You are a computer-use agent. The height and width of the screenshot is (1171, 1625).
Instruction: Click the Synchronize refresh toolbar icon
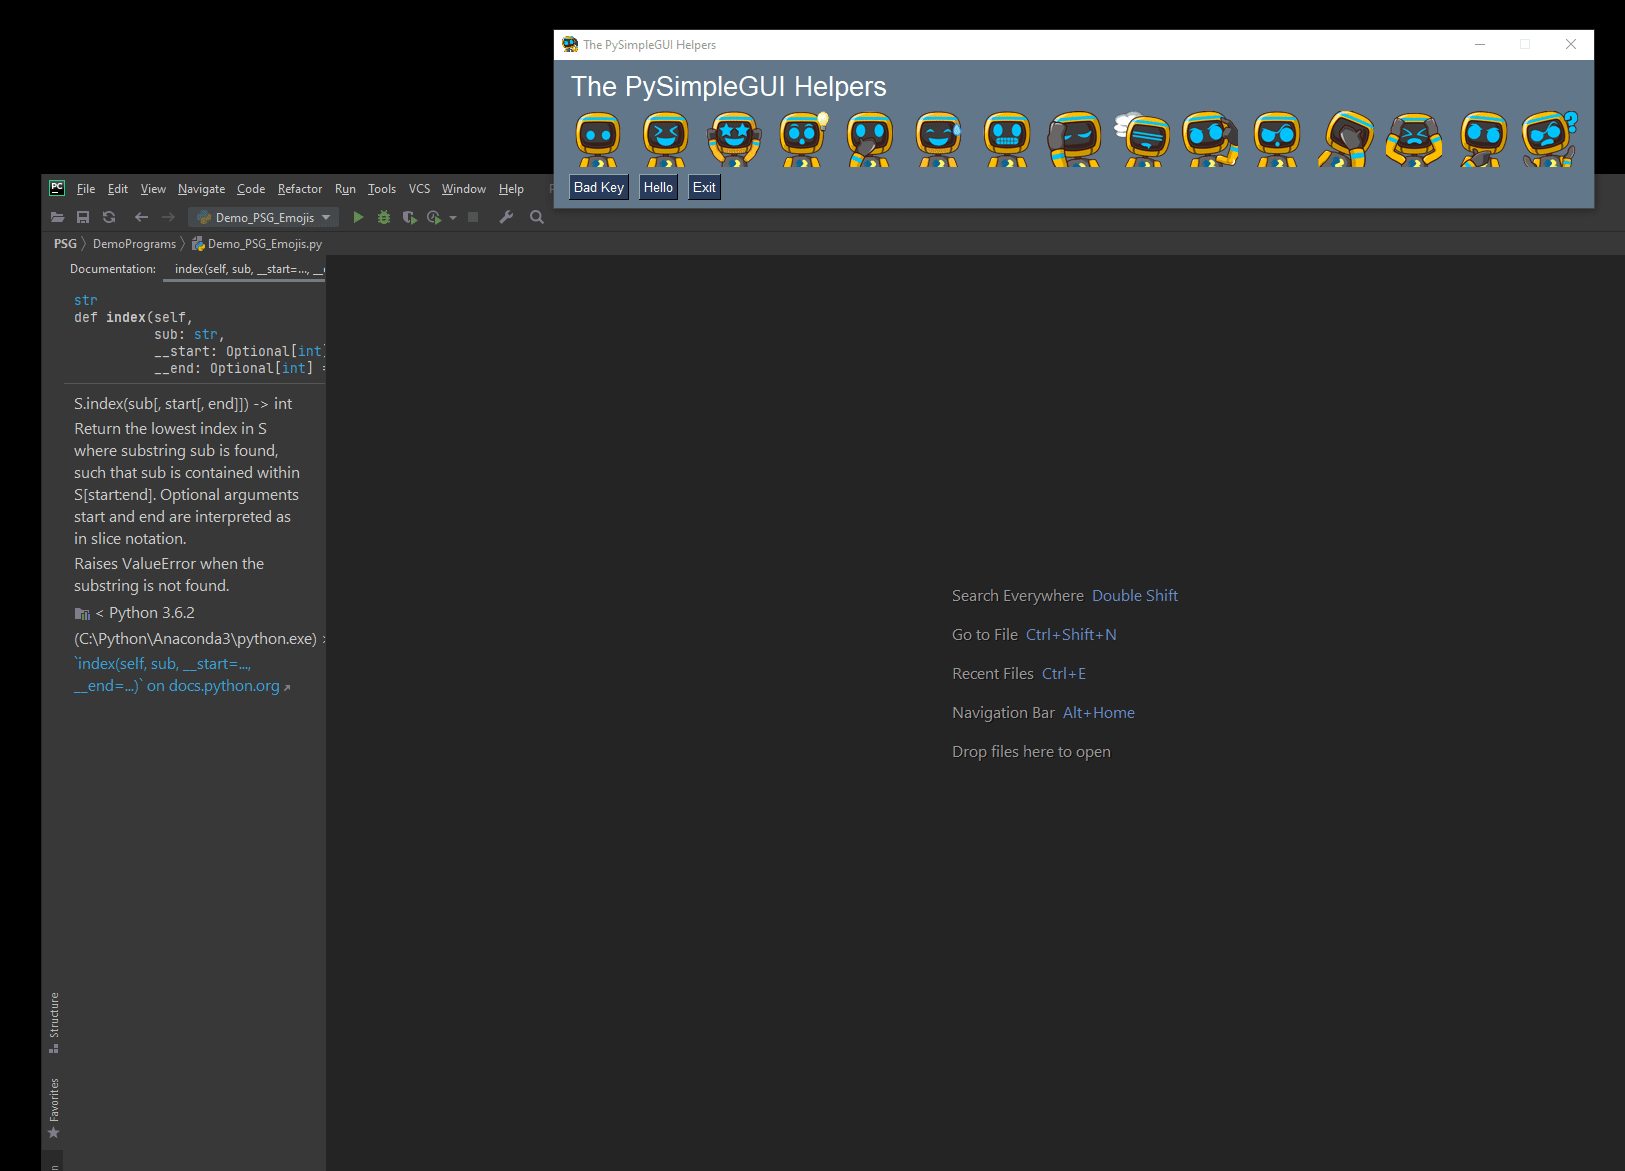click(x=109, y=217)
